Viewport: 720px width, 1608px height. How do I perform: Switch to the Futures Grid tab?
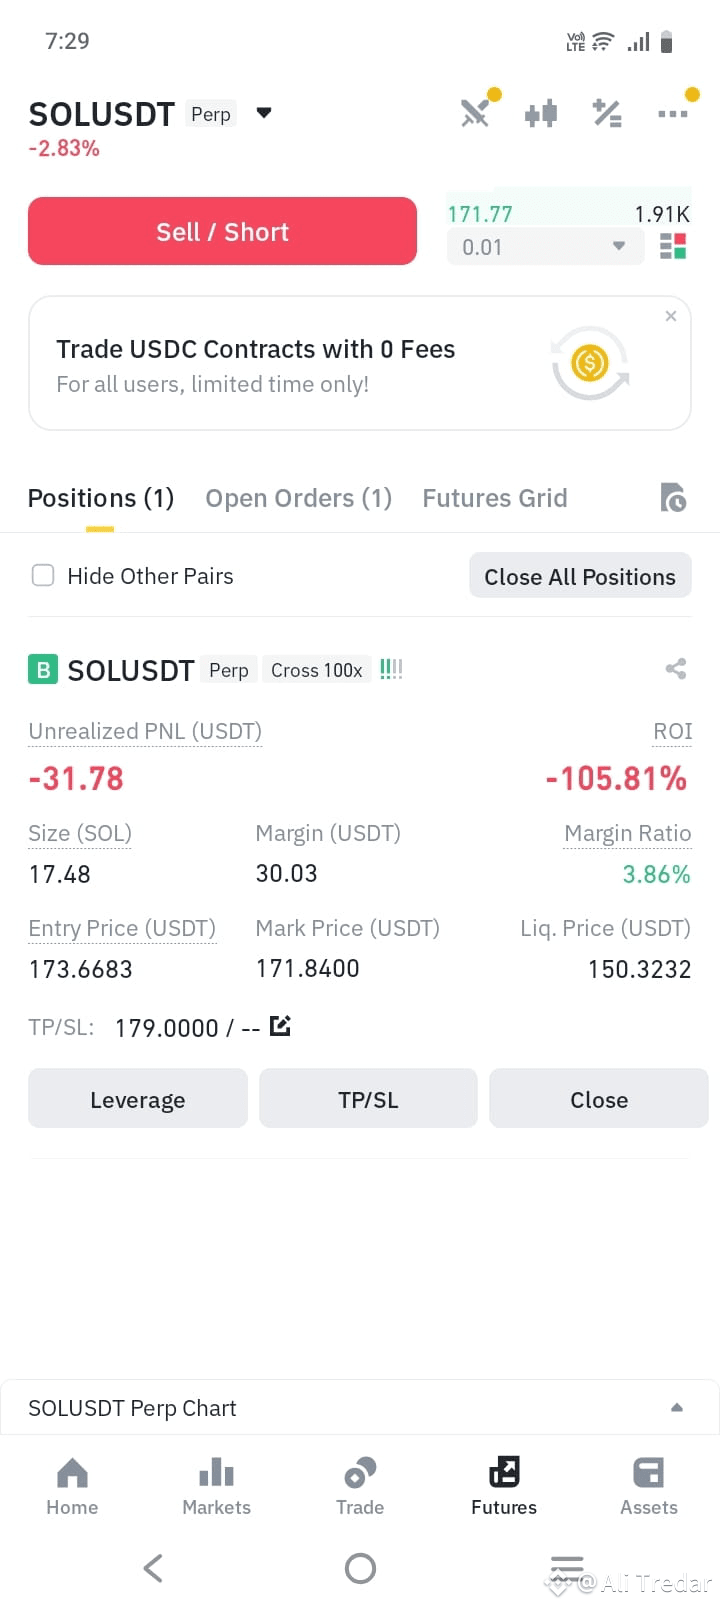coord(495,498)
